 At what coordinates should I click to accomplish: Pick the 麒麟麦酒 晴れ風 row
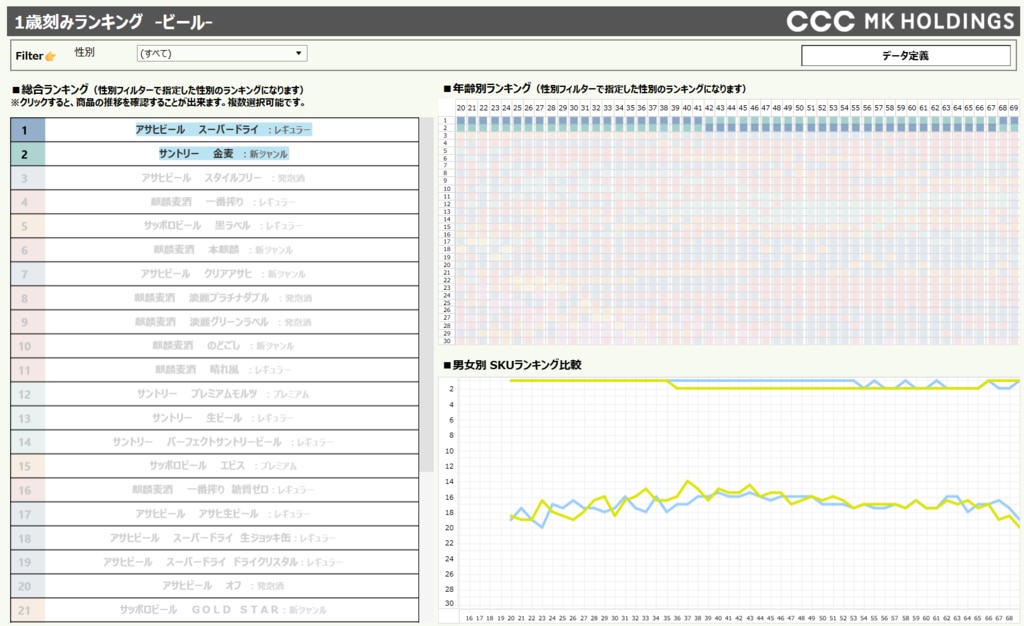click(215, 370)
